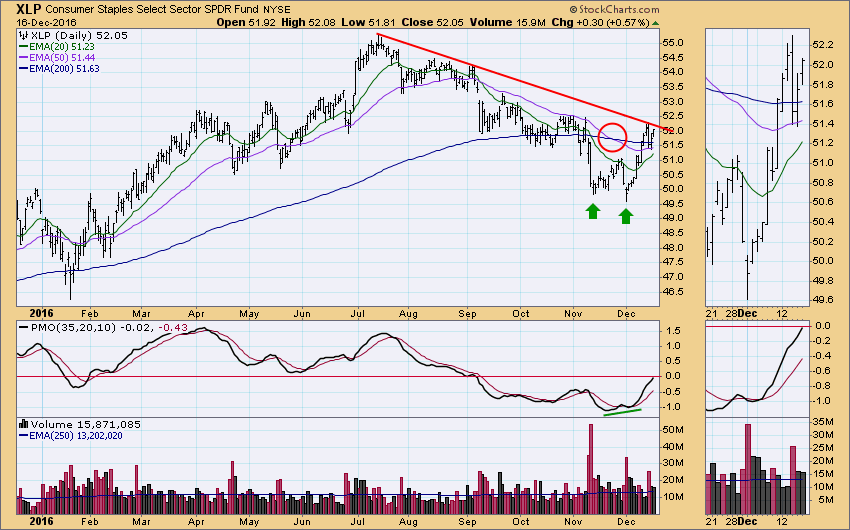Click the 1.5 label on the PMO axis
The width and height of the screenshot is (850, 530).
click(x=672, y=331)
